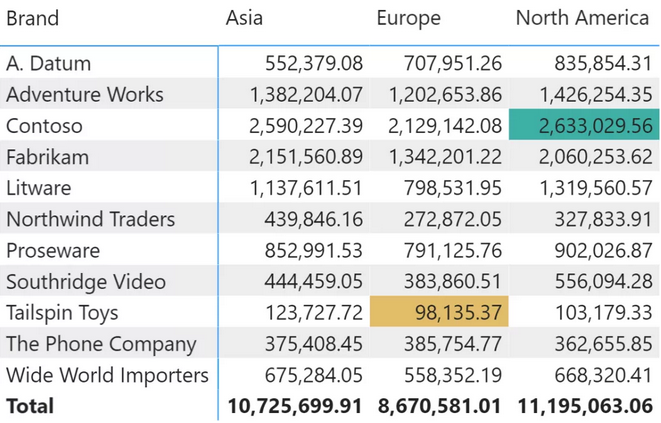661x423 pixels.
Task: Click the North America total 11,195,063.06
Action: (584, 407)
